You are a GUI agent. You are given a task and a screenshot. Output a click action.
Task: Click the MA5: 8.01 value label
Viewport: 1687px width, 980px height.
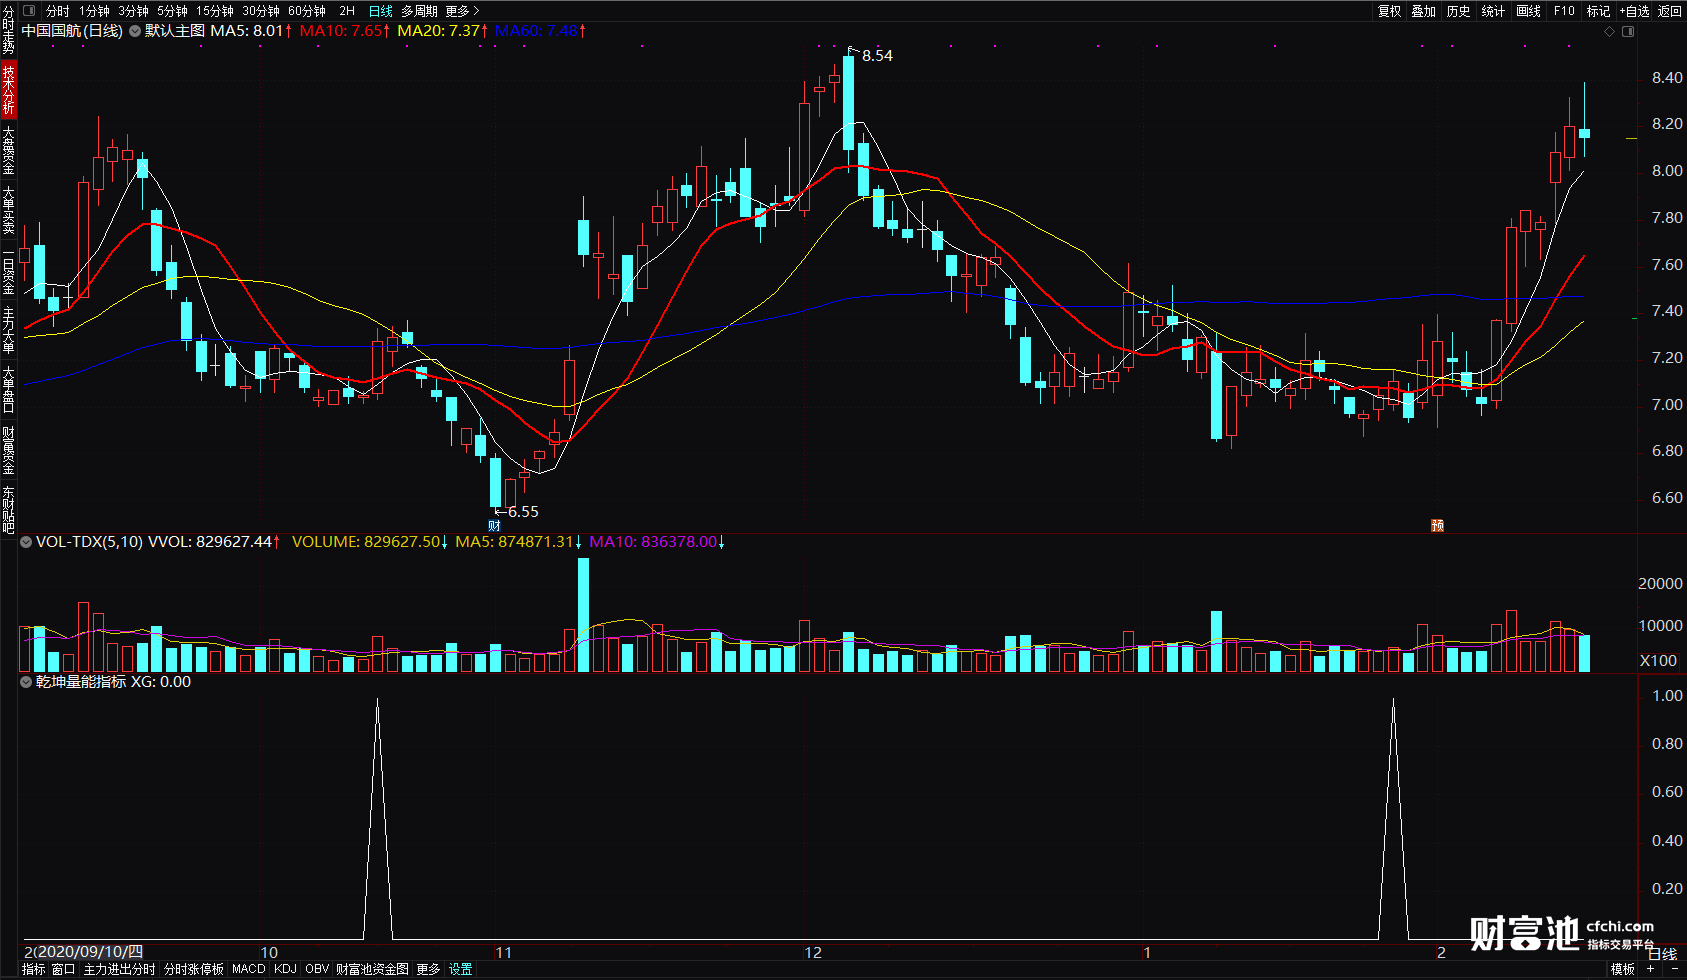point(251,31)
